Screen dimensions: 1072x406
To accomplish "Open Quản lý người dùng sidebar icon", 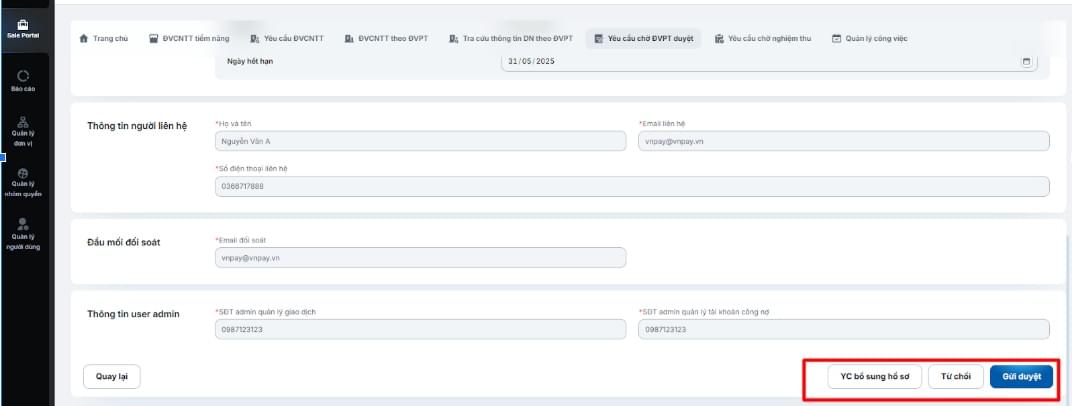I will 23,225.
